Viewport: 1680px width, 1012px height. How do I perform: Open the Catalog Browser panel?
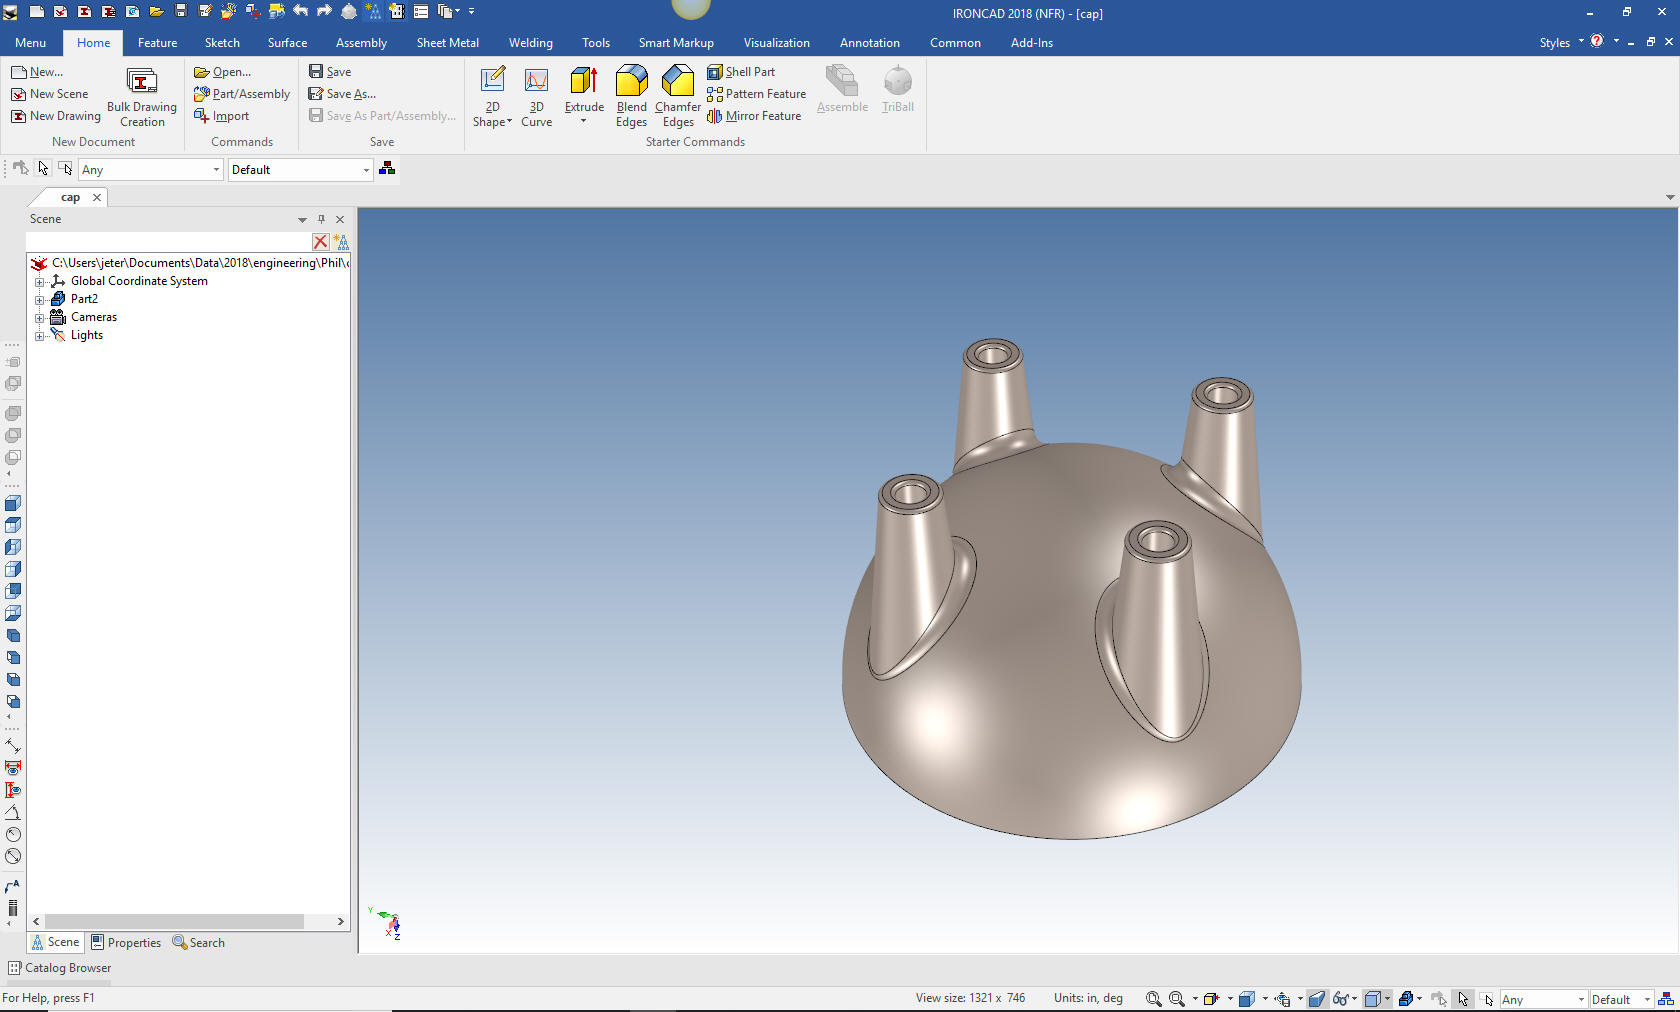coord(60,968)
